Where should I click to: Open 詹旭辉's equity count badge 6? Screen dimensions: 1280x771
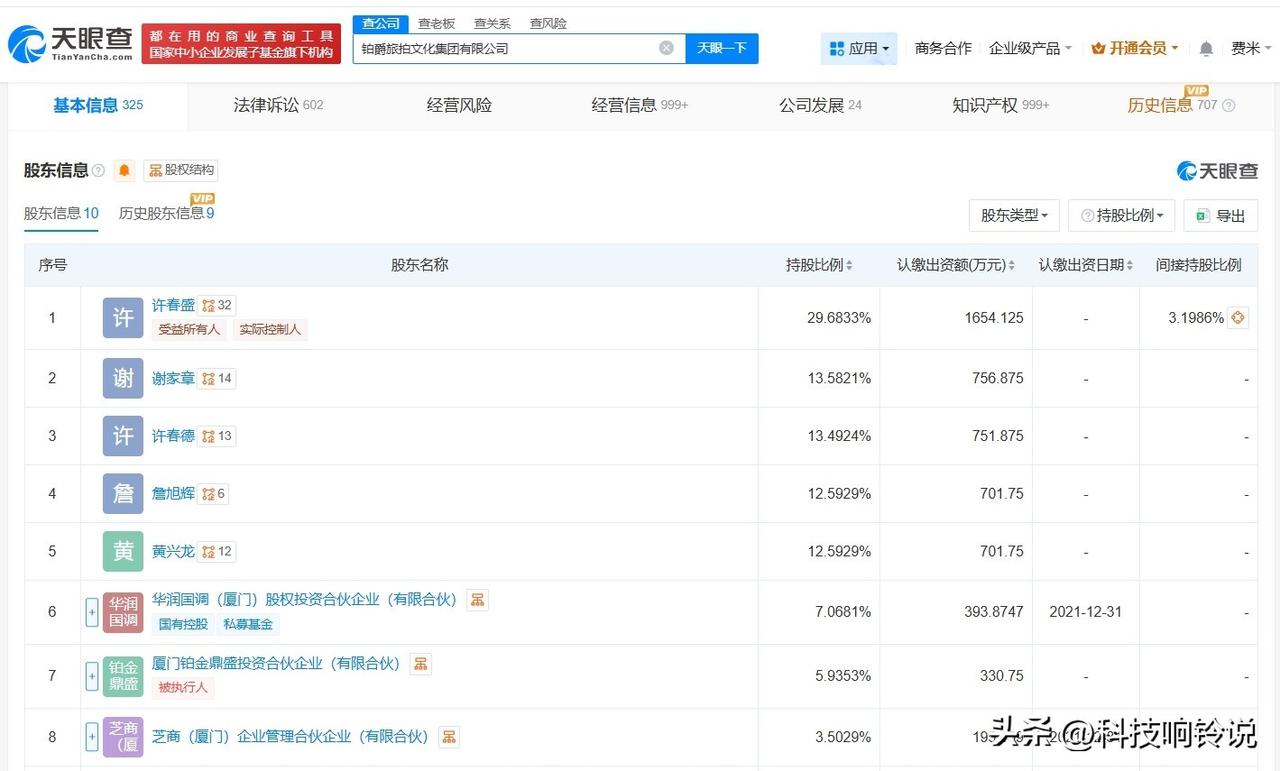[213, 494]
